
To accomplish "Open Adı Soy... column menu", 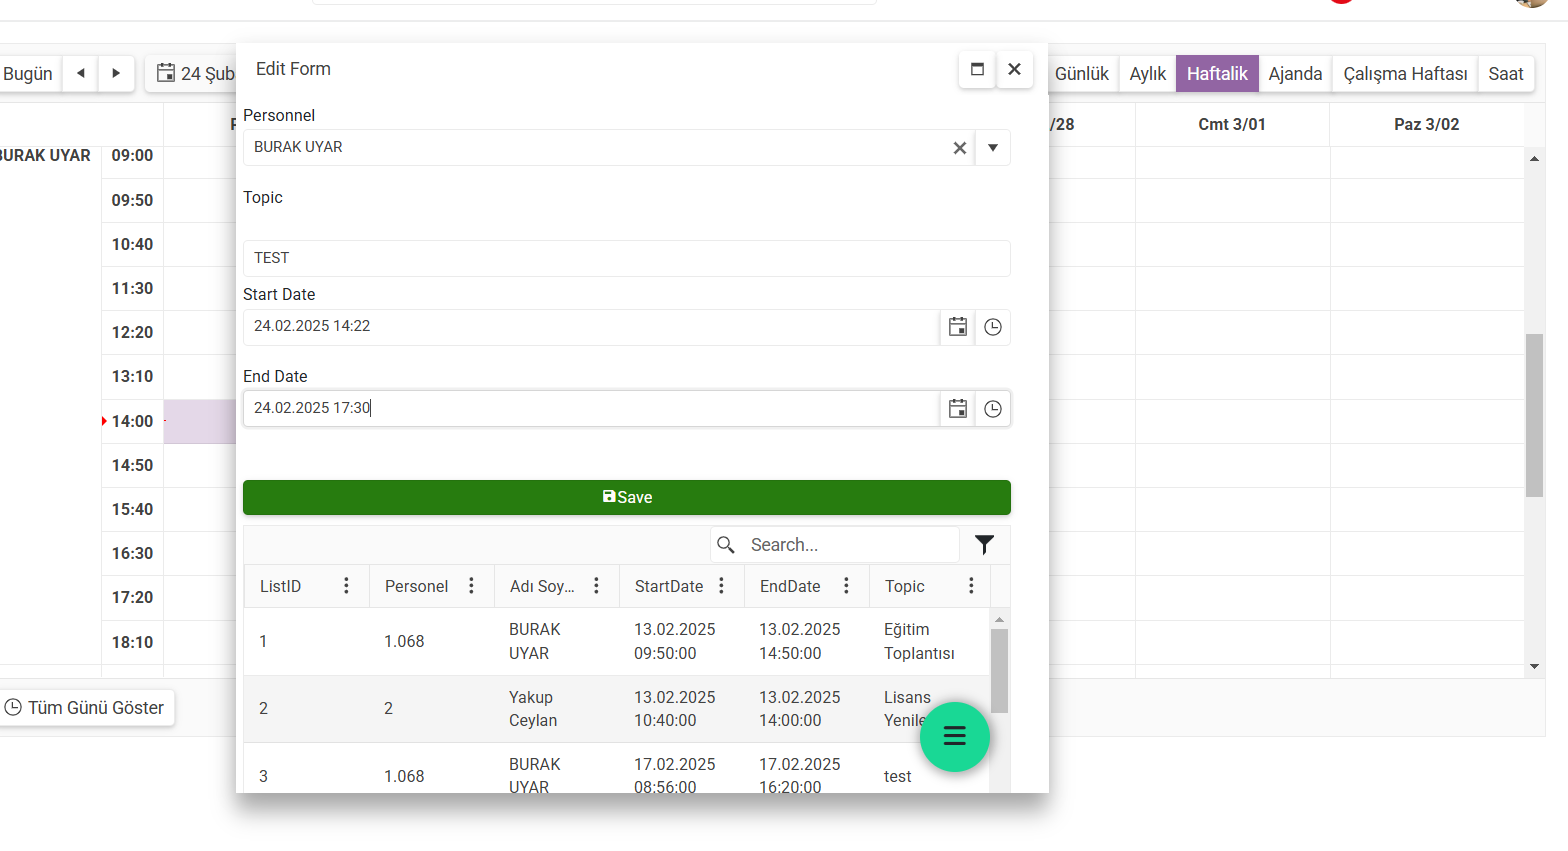I will pos(596,586).
